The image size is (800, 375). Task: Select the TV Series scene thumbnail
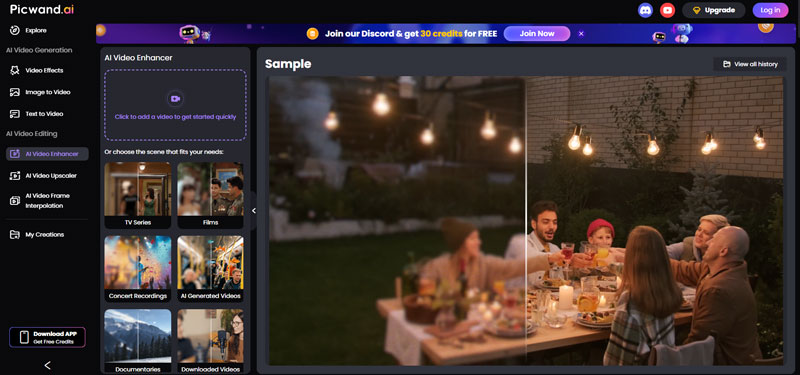tap(138, 195)
